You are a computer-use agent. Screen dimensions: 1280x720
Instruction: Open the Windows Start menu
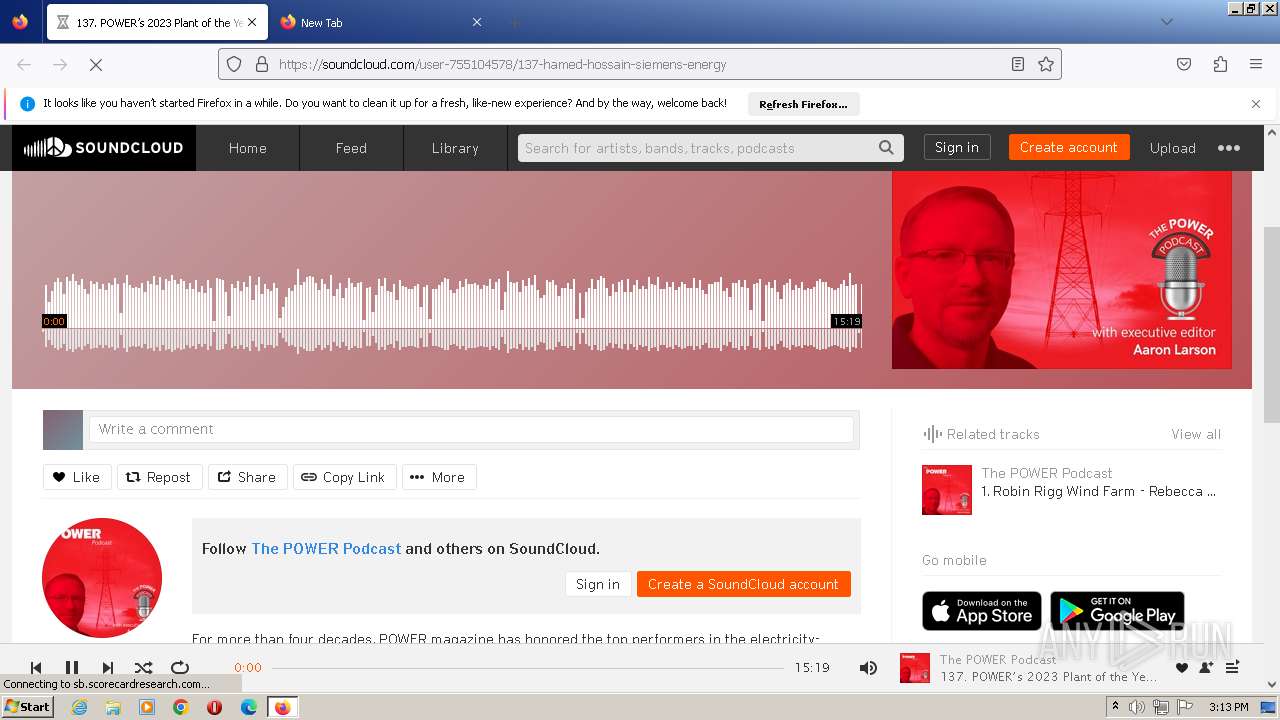pos(28,706)
